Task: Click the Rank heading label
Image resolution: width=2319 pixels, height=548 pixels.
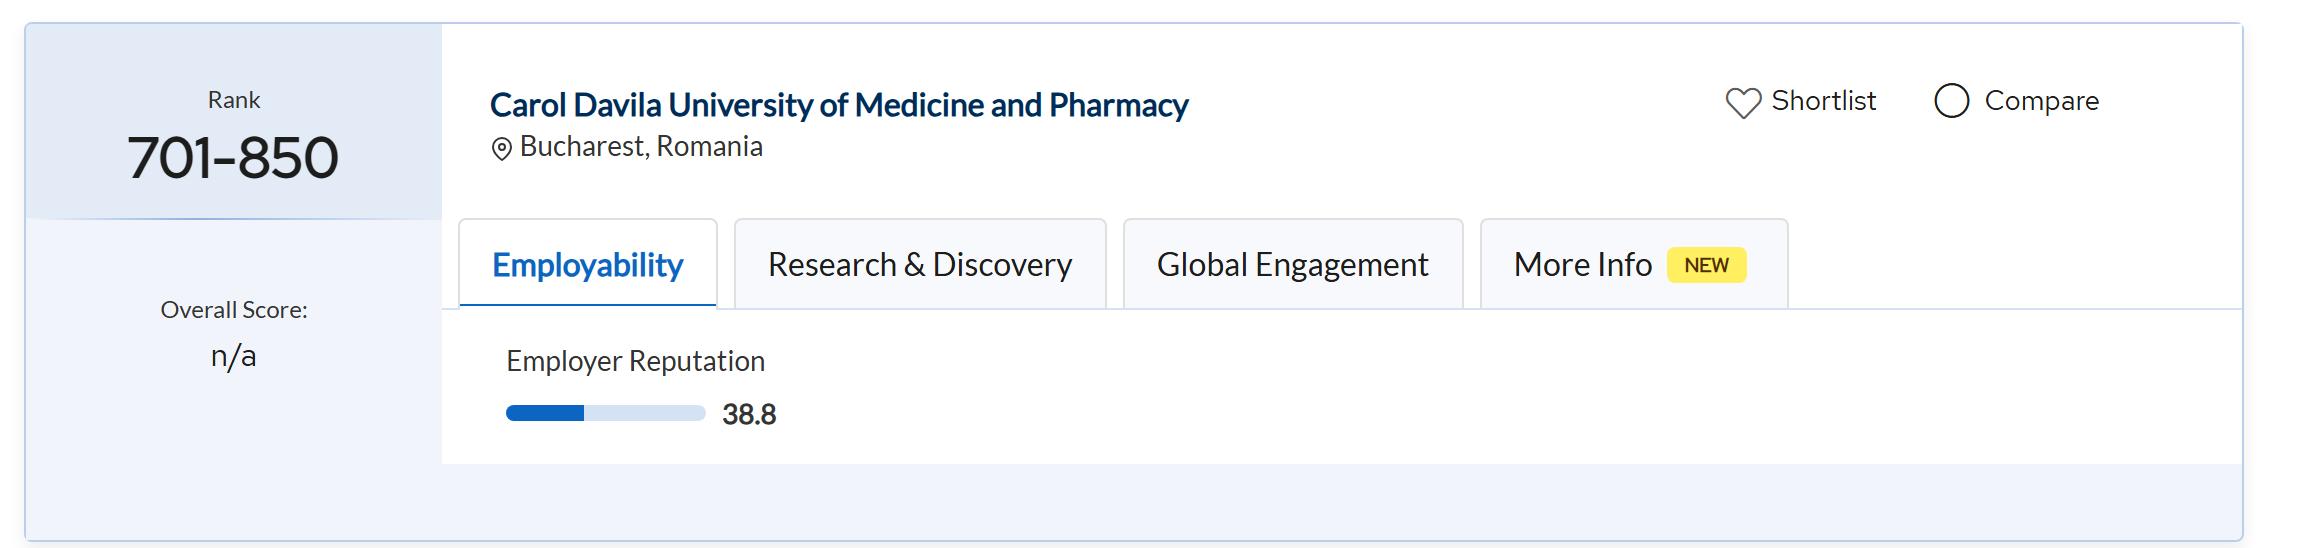Action: pyautogui.click(x=234, y=100)
